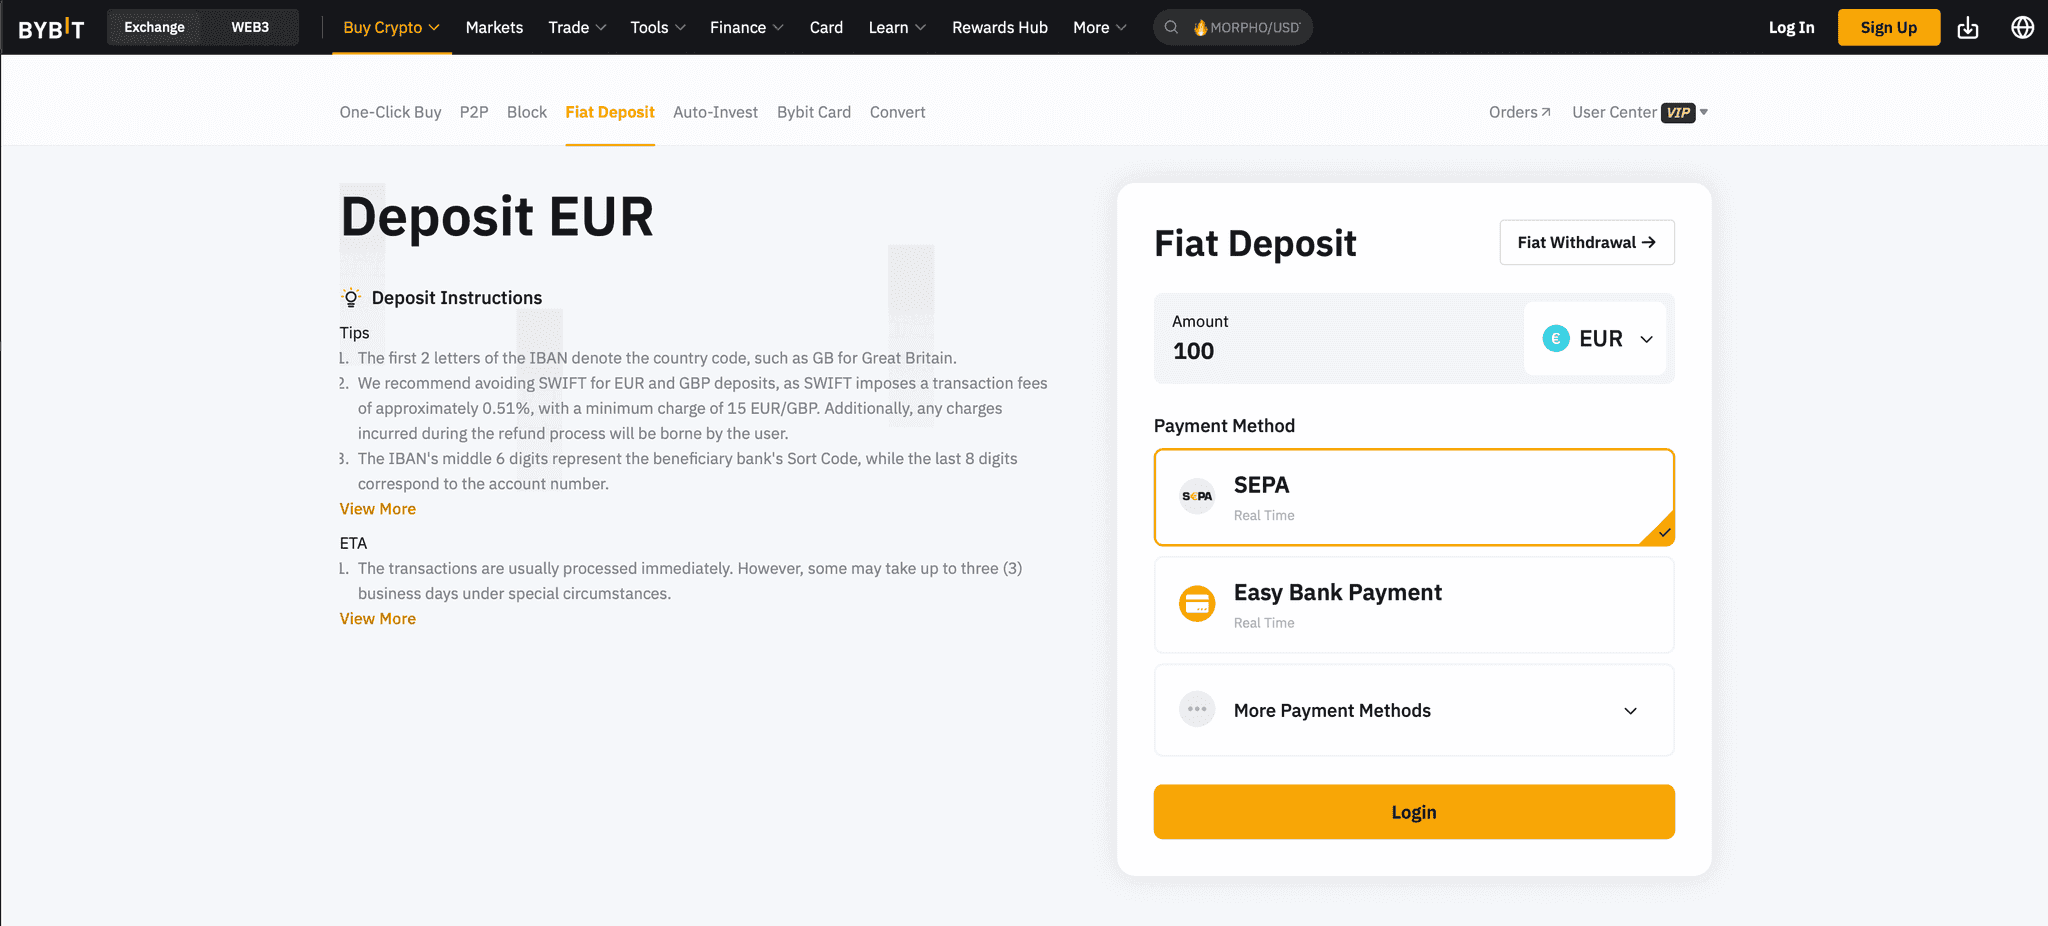Click the EUR currency coin icon
The image size is (2048, 926).
pyautogui.click(x=1556, y=338)
